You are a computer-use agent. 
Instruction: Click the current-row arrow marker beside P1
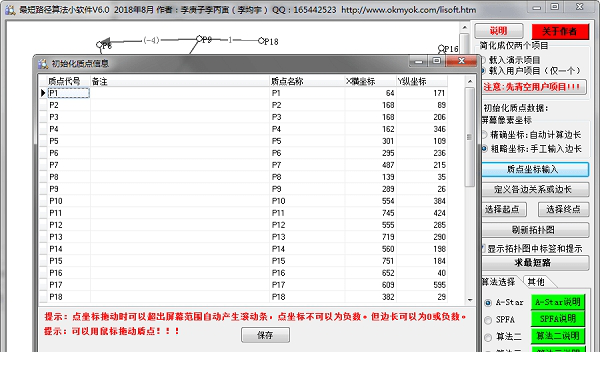click(43, 93)
